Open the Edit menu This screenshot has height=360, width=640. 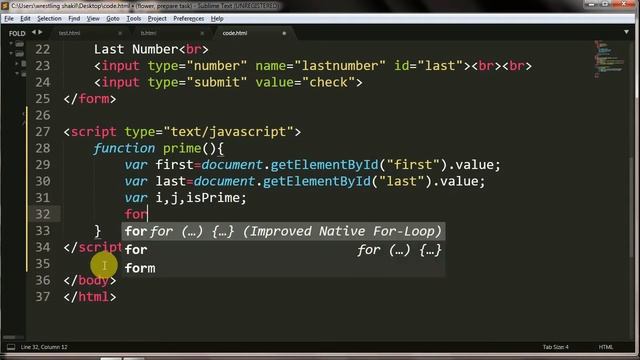point(25,19)
